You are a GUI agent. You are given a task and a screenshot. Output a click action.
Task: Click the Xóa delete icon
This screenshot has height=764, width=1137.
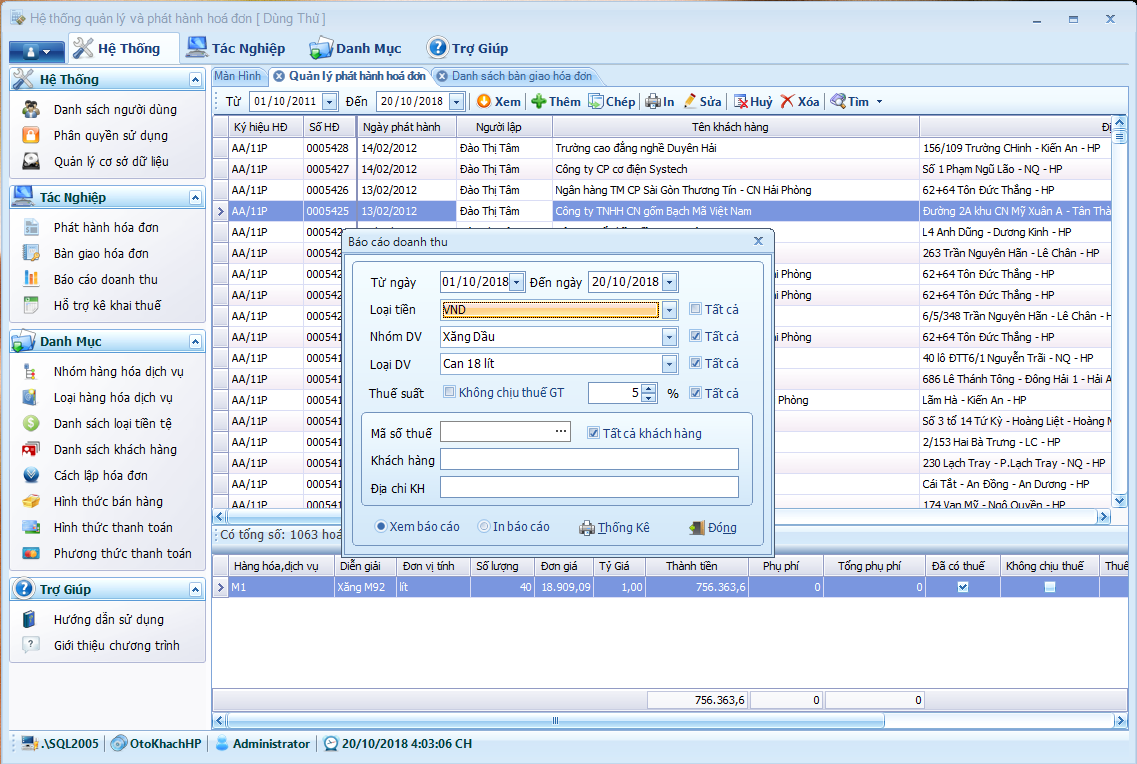788,101
